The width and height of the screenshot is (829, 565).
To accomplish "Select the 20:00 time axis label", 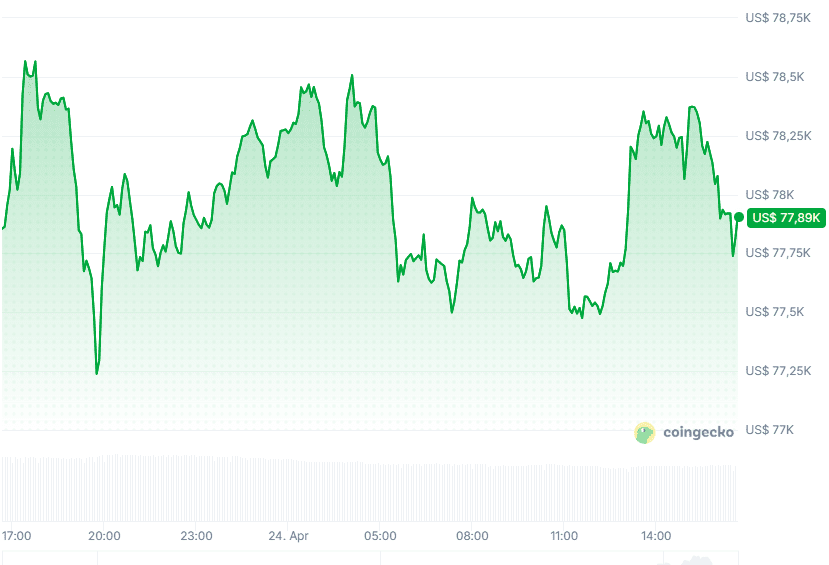I will 104,536.
